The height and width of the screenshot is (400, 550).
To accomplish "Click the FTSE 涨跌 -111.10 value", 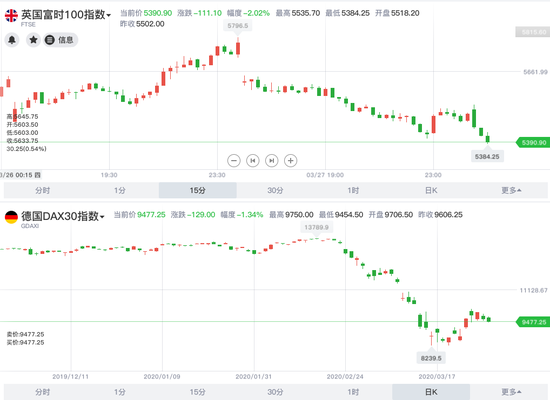I will 207,13.
